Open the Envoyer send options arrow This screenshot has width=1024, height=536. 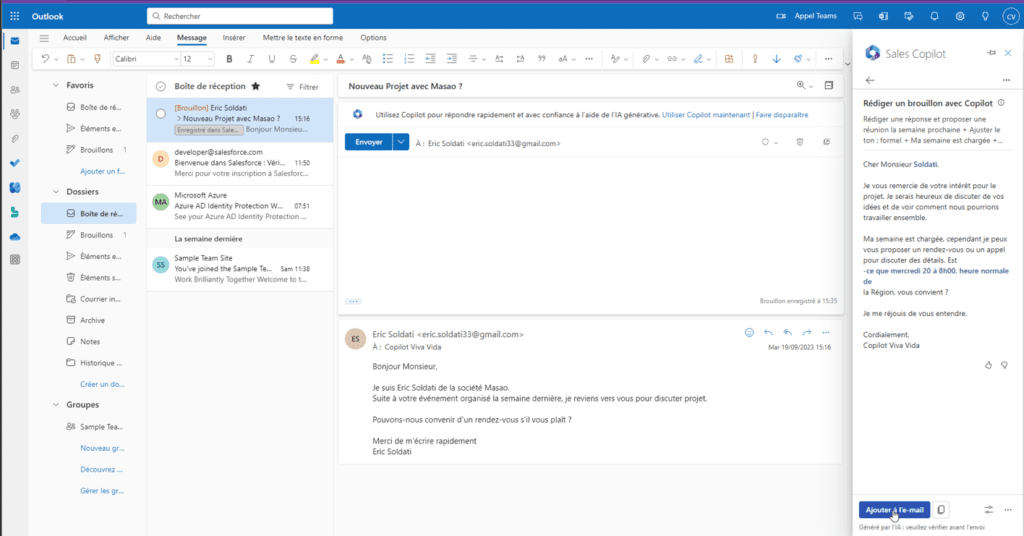(x=401, y=142)
